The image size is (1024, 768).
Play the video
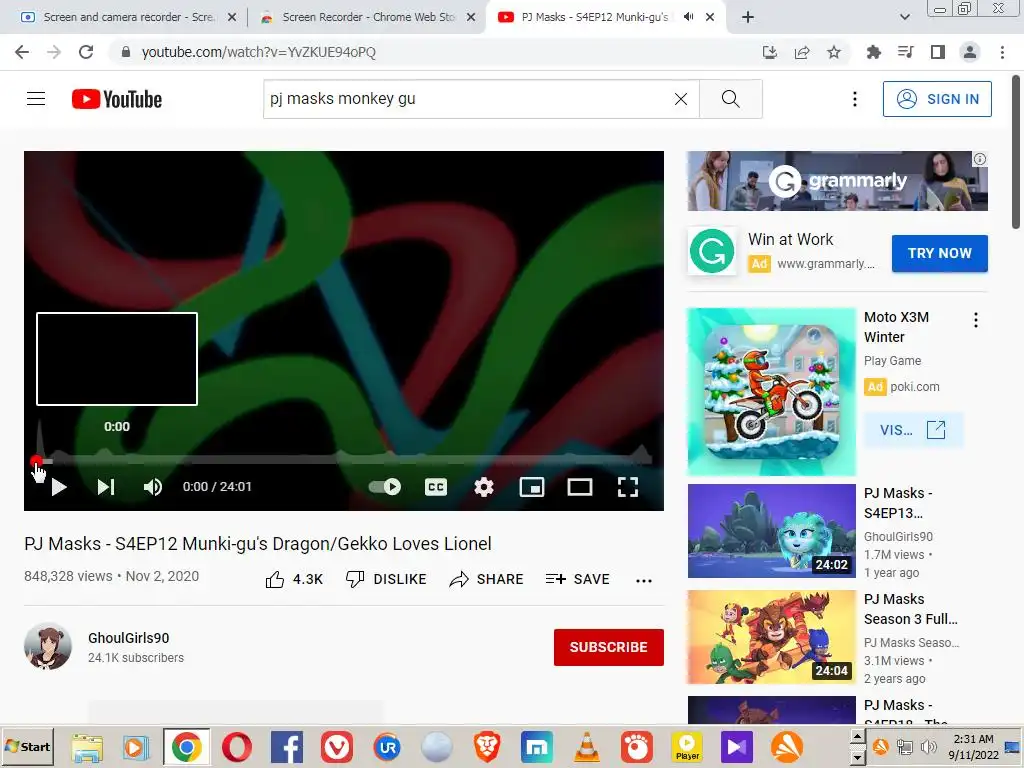pos(59,487)
